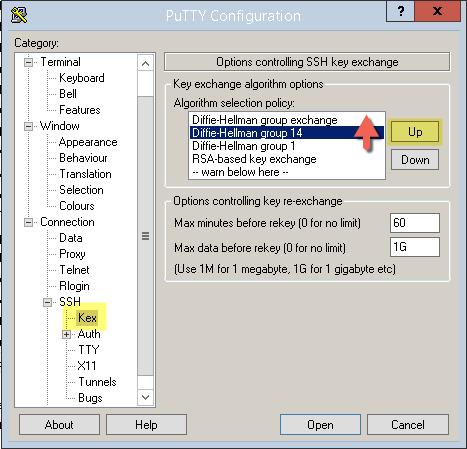Image resolution: width=467 pixels, height=449 pixels.
Task: Click category tree scroll up arrow
Action: pyautogui.click(x=145, y=63)
